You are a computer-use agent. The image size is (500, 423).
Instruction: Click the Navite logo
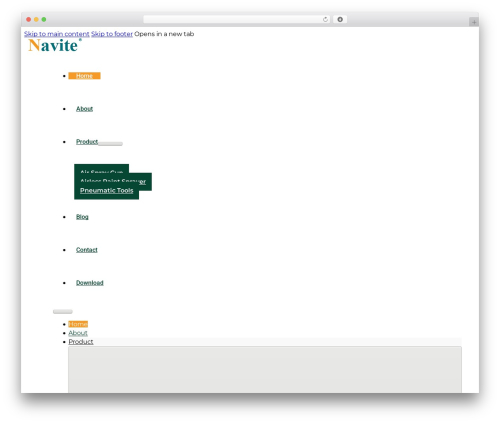[55, 45]
